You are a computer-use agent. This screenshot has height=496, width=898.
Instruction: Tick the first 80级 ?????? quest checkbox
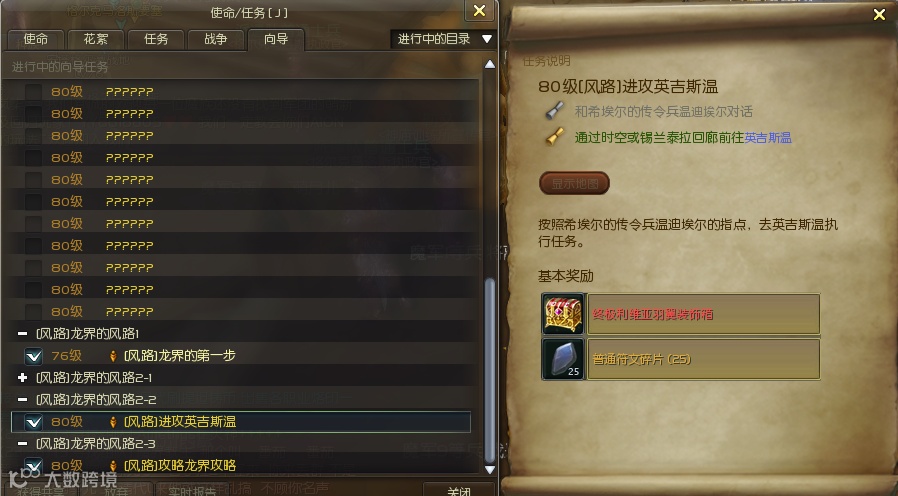click(33, 92)
